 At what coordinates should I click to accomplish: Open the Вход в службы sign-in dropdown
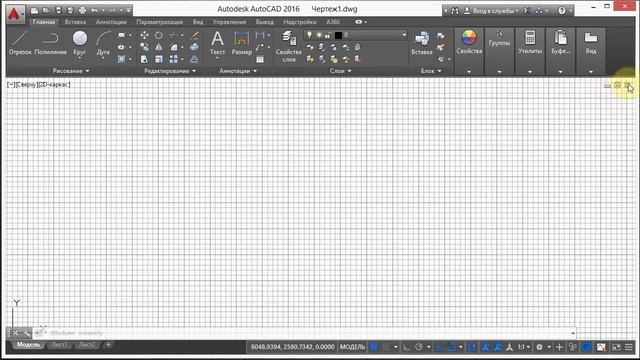491,11
